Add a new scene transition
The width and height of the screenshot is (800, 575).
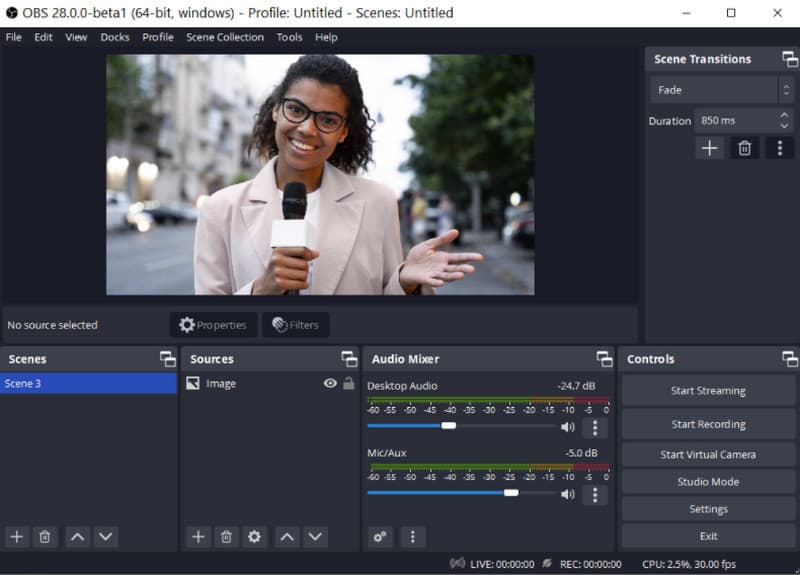[x=709, y=148]
